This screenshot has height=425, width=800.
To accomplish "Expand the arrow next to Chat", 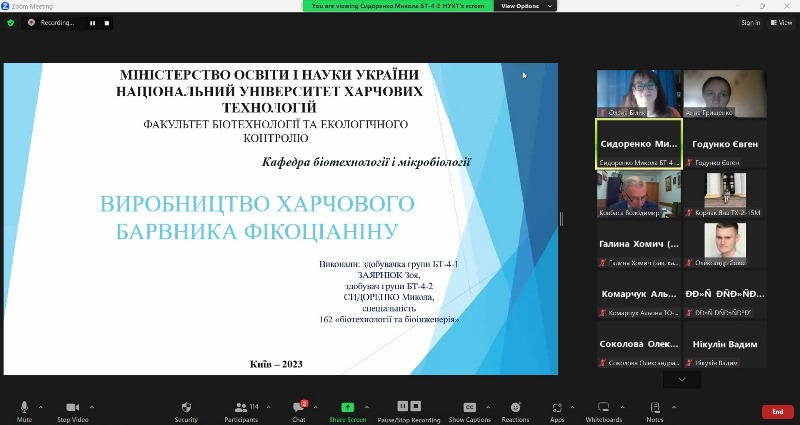I will pos(315,407).
